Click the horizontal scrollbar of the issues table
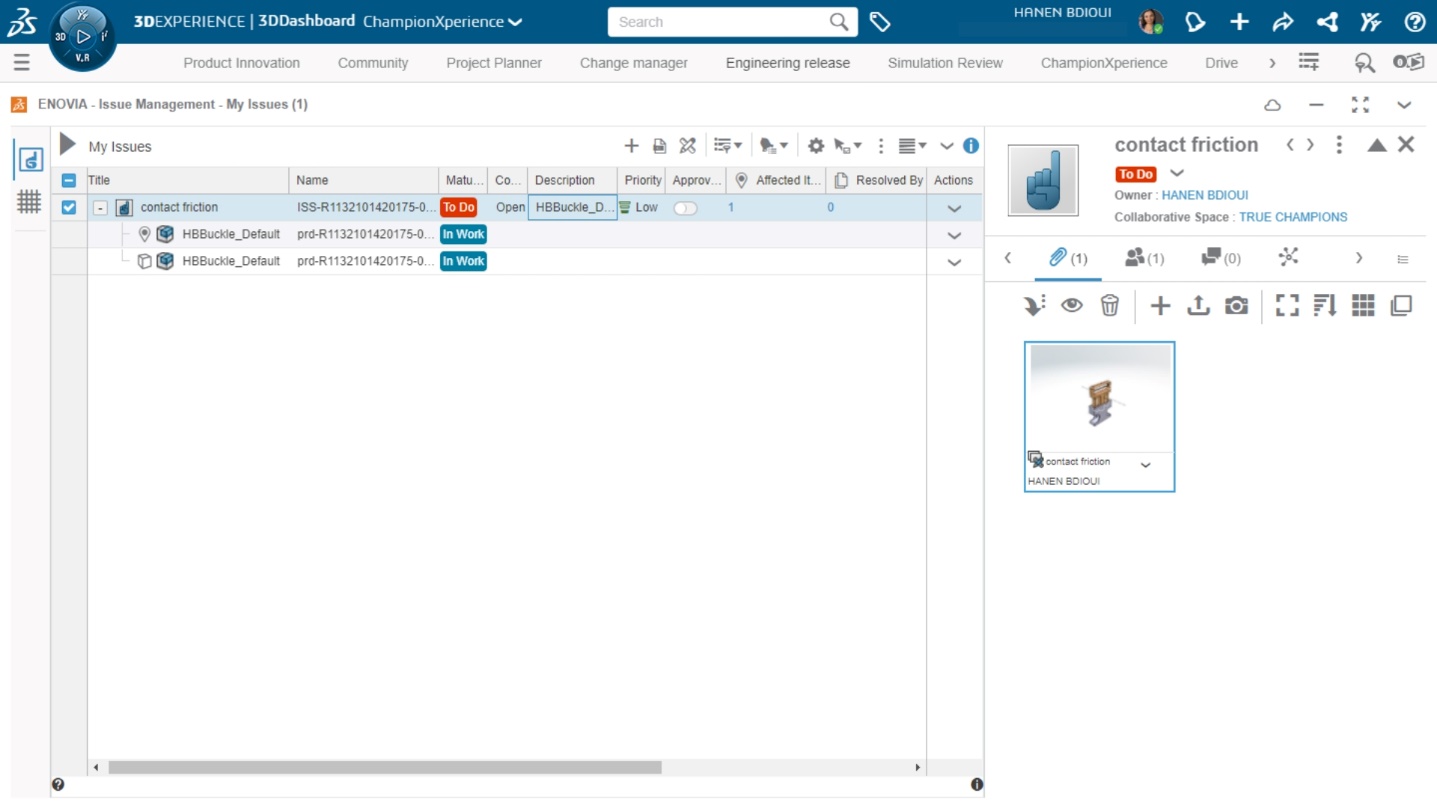The height and width of the screenshot is (808, 1437). (x=385, y=767)
